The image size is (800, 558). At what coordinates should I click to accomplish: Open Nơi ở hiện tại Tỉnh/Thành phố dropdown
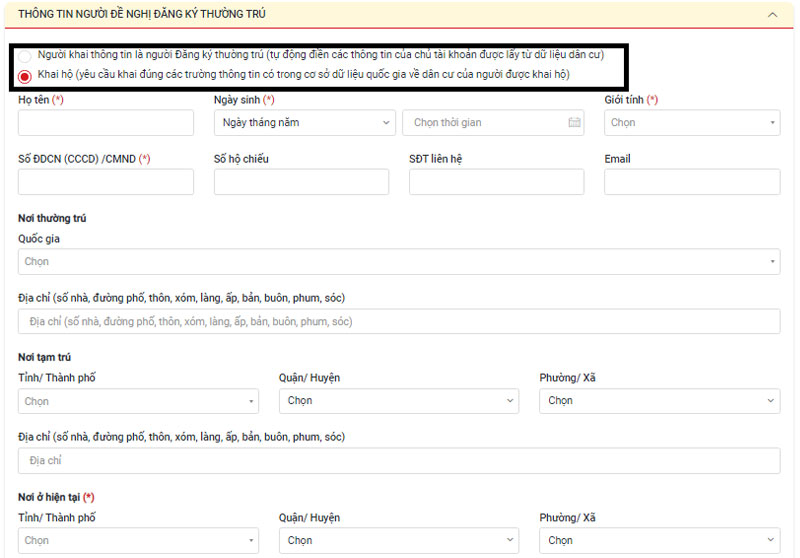coord(138,541)
